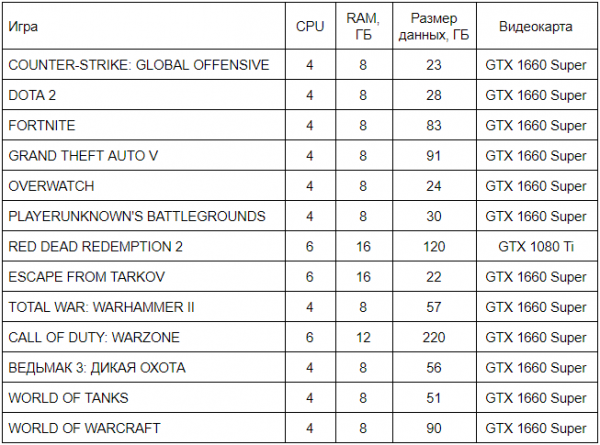Select the DOTA 2 game cell
This screenshot has height=445, width=600.
[x=32, y=95]
